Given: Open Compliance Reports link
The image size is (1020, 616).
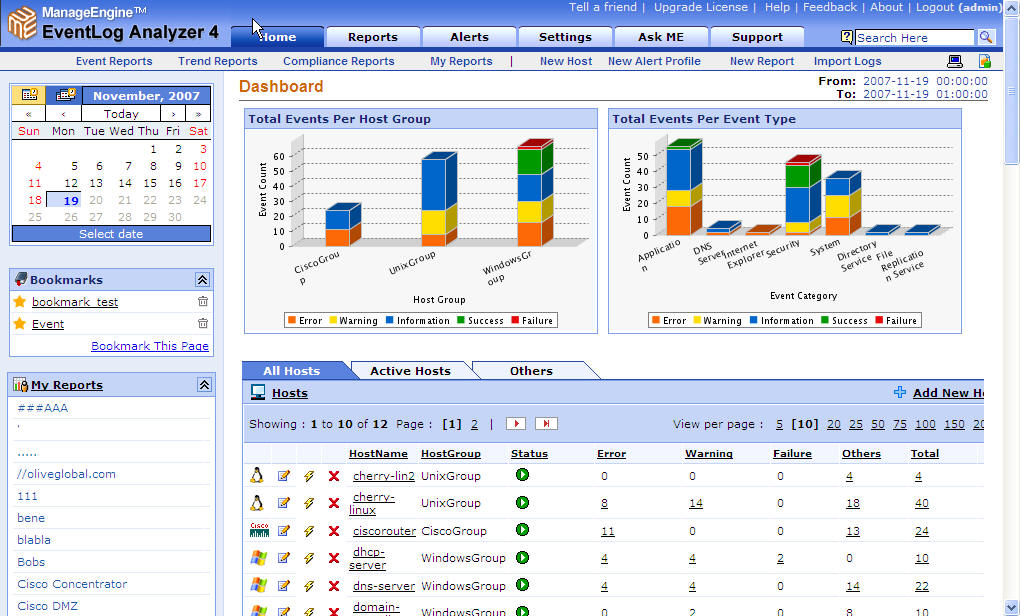Looking at the screenshot, I should [338, 61].
